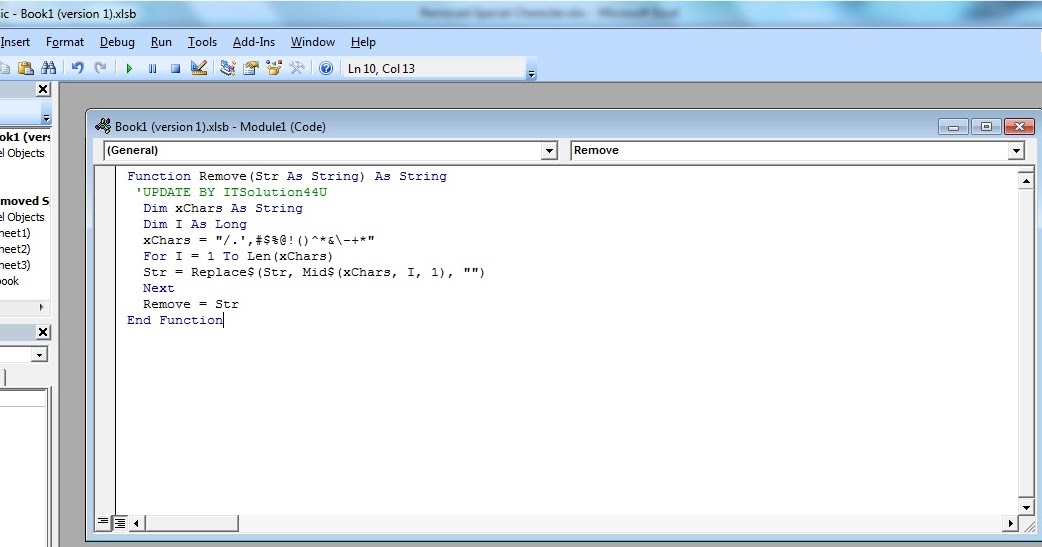This screenshot has height=547, width=1042.
Task: Click Project pane scroll right arrow
Action: pos(42,307)
